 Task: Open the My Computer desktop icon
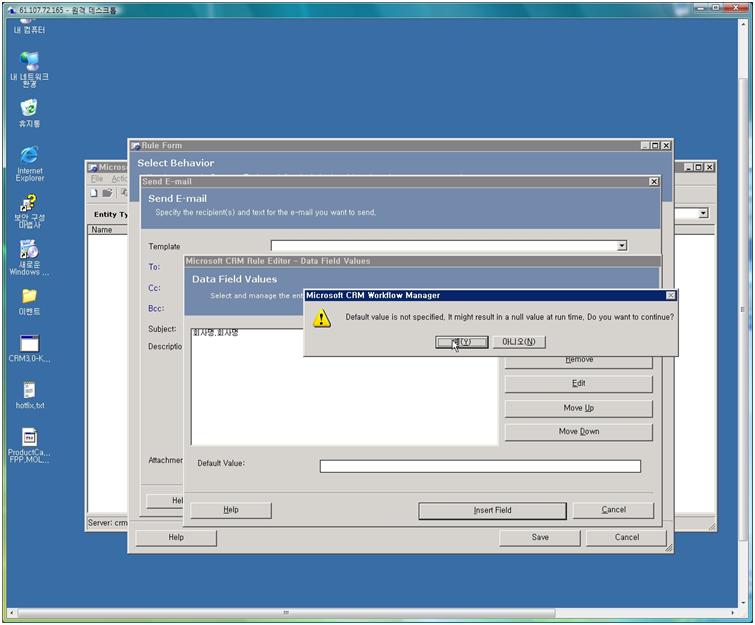29,26
